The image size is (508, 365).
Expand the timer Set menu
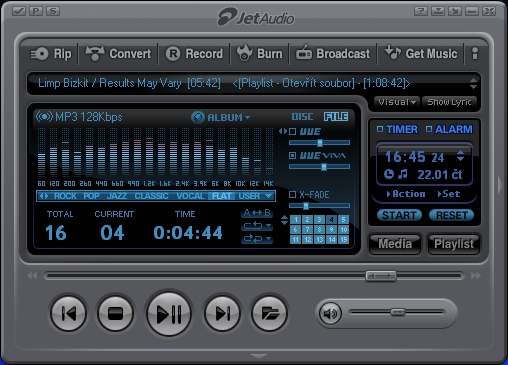point(449,194)
